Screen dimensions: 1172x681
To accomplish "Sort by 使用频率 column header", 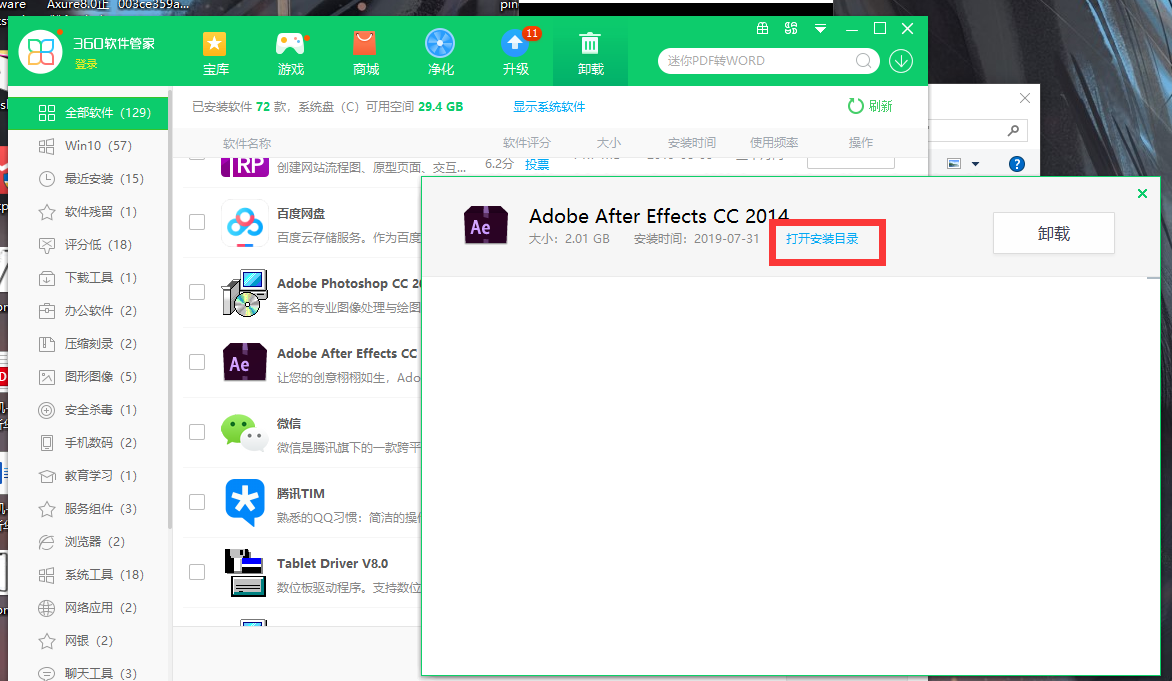I will click(774, 143).
